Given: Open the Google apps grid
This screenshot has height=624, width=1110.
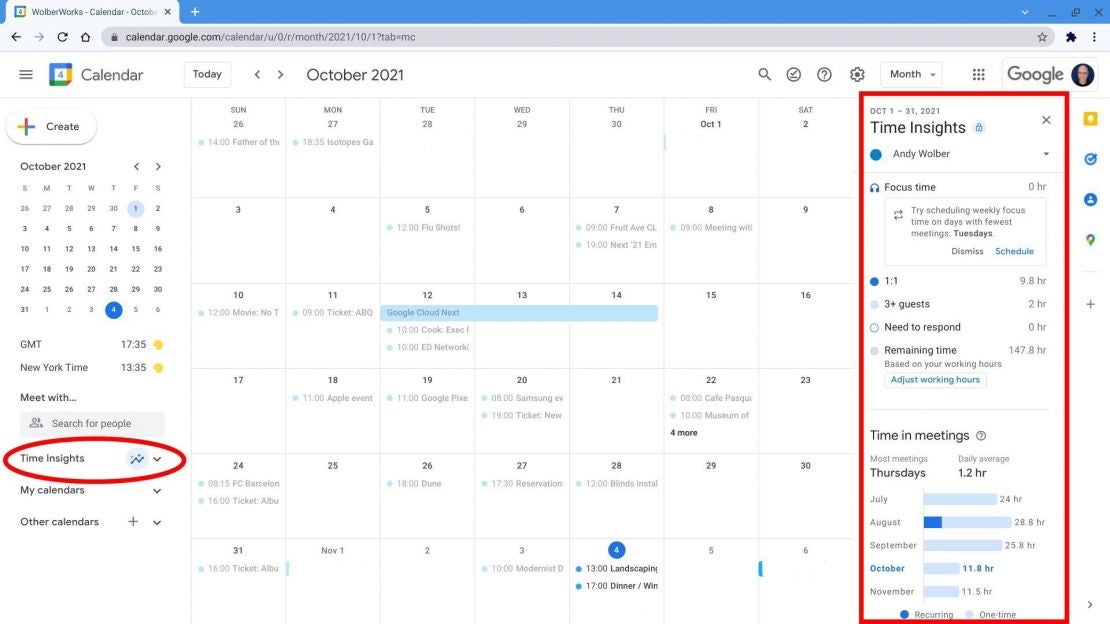Looking at the screenshot, I should (978, 74).
